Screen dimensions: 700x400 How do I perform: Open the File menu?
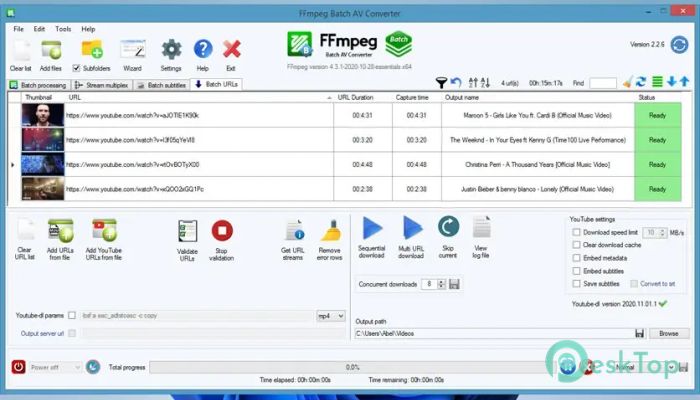click(x=18, y=29)
